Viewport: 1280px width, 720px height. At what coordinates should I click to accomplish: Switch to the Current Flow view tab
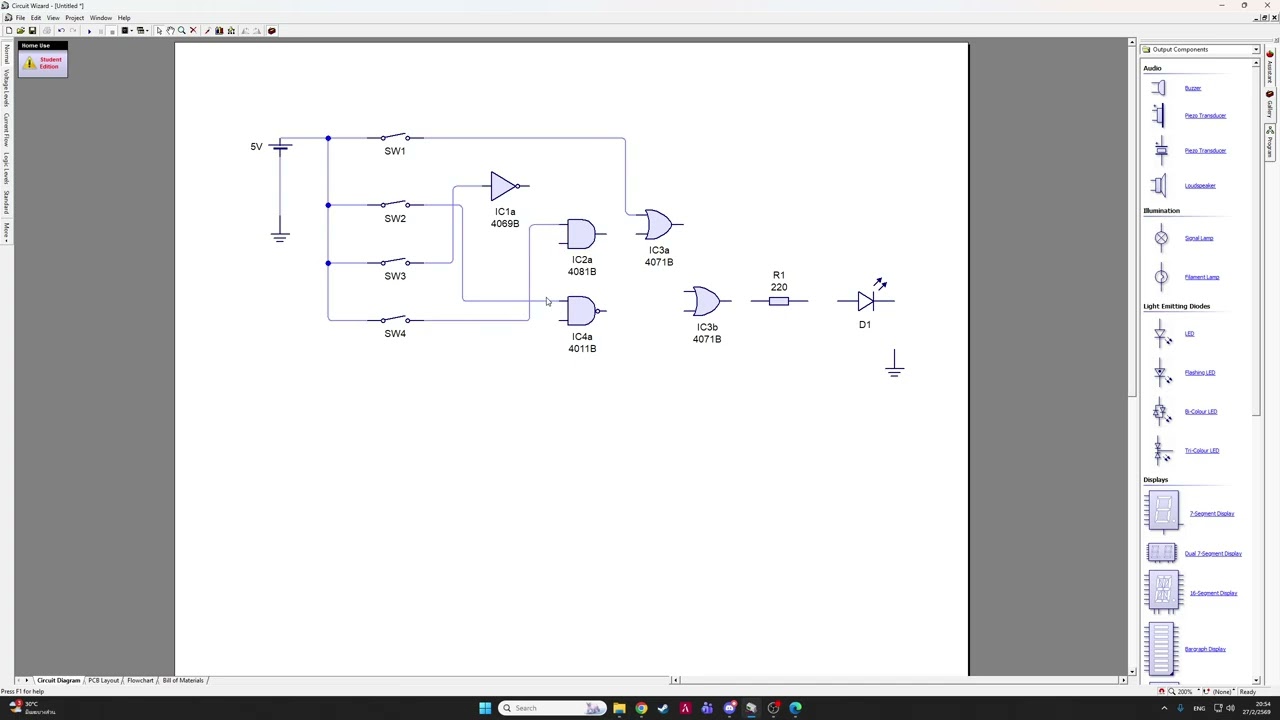pyautogui.click(x=6, y=129)
